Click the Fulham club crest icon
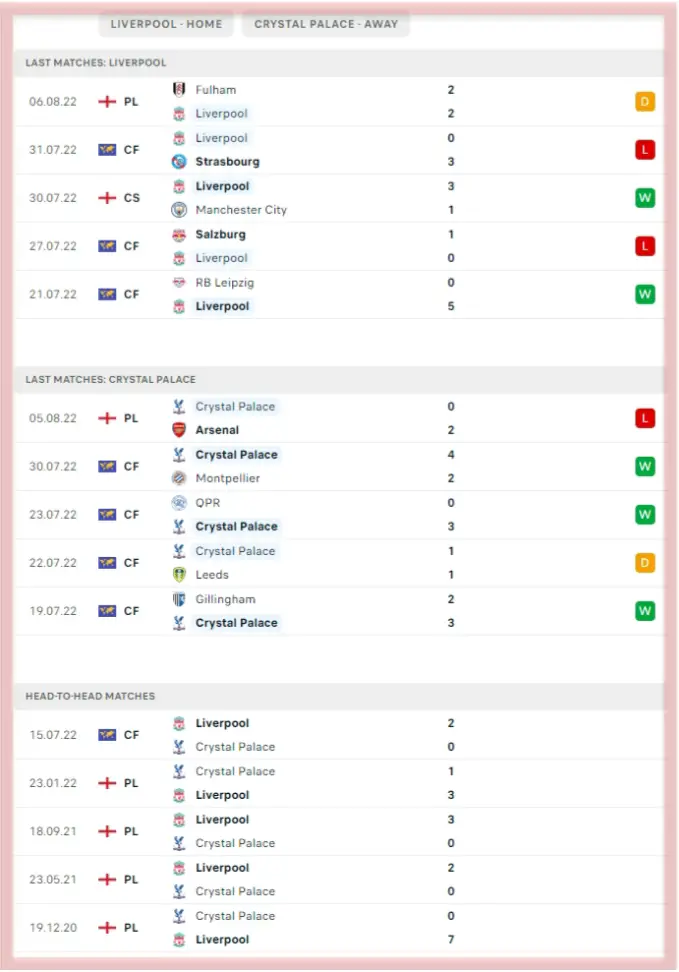The image size is (679, 972). click(179, 90)
